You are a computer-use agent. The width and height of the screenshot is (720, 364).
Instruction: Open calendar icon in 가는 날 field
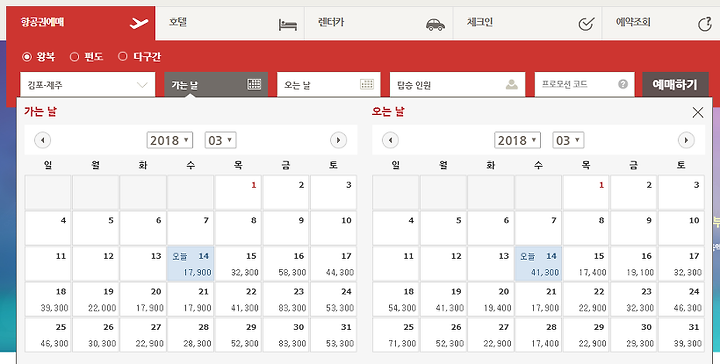point(254,84)
